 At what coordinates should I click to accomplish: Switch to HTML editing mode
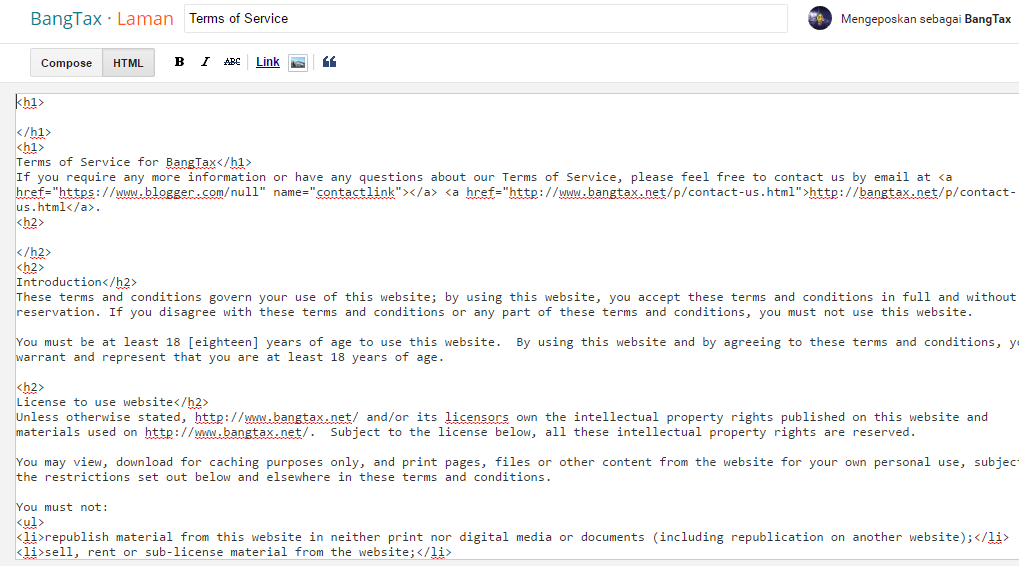(x=128, y=63)
